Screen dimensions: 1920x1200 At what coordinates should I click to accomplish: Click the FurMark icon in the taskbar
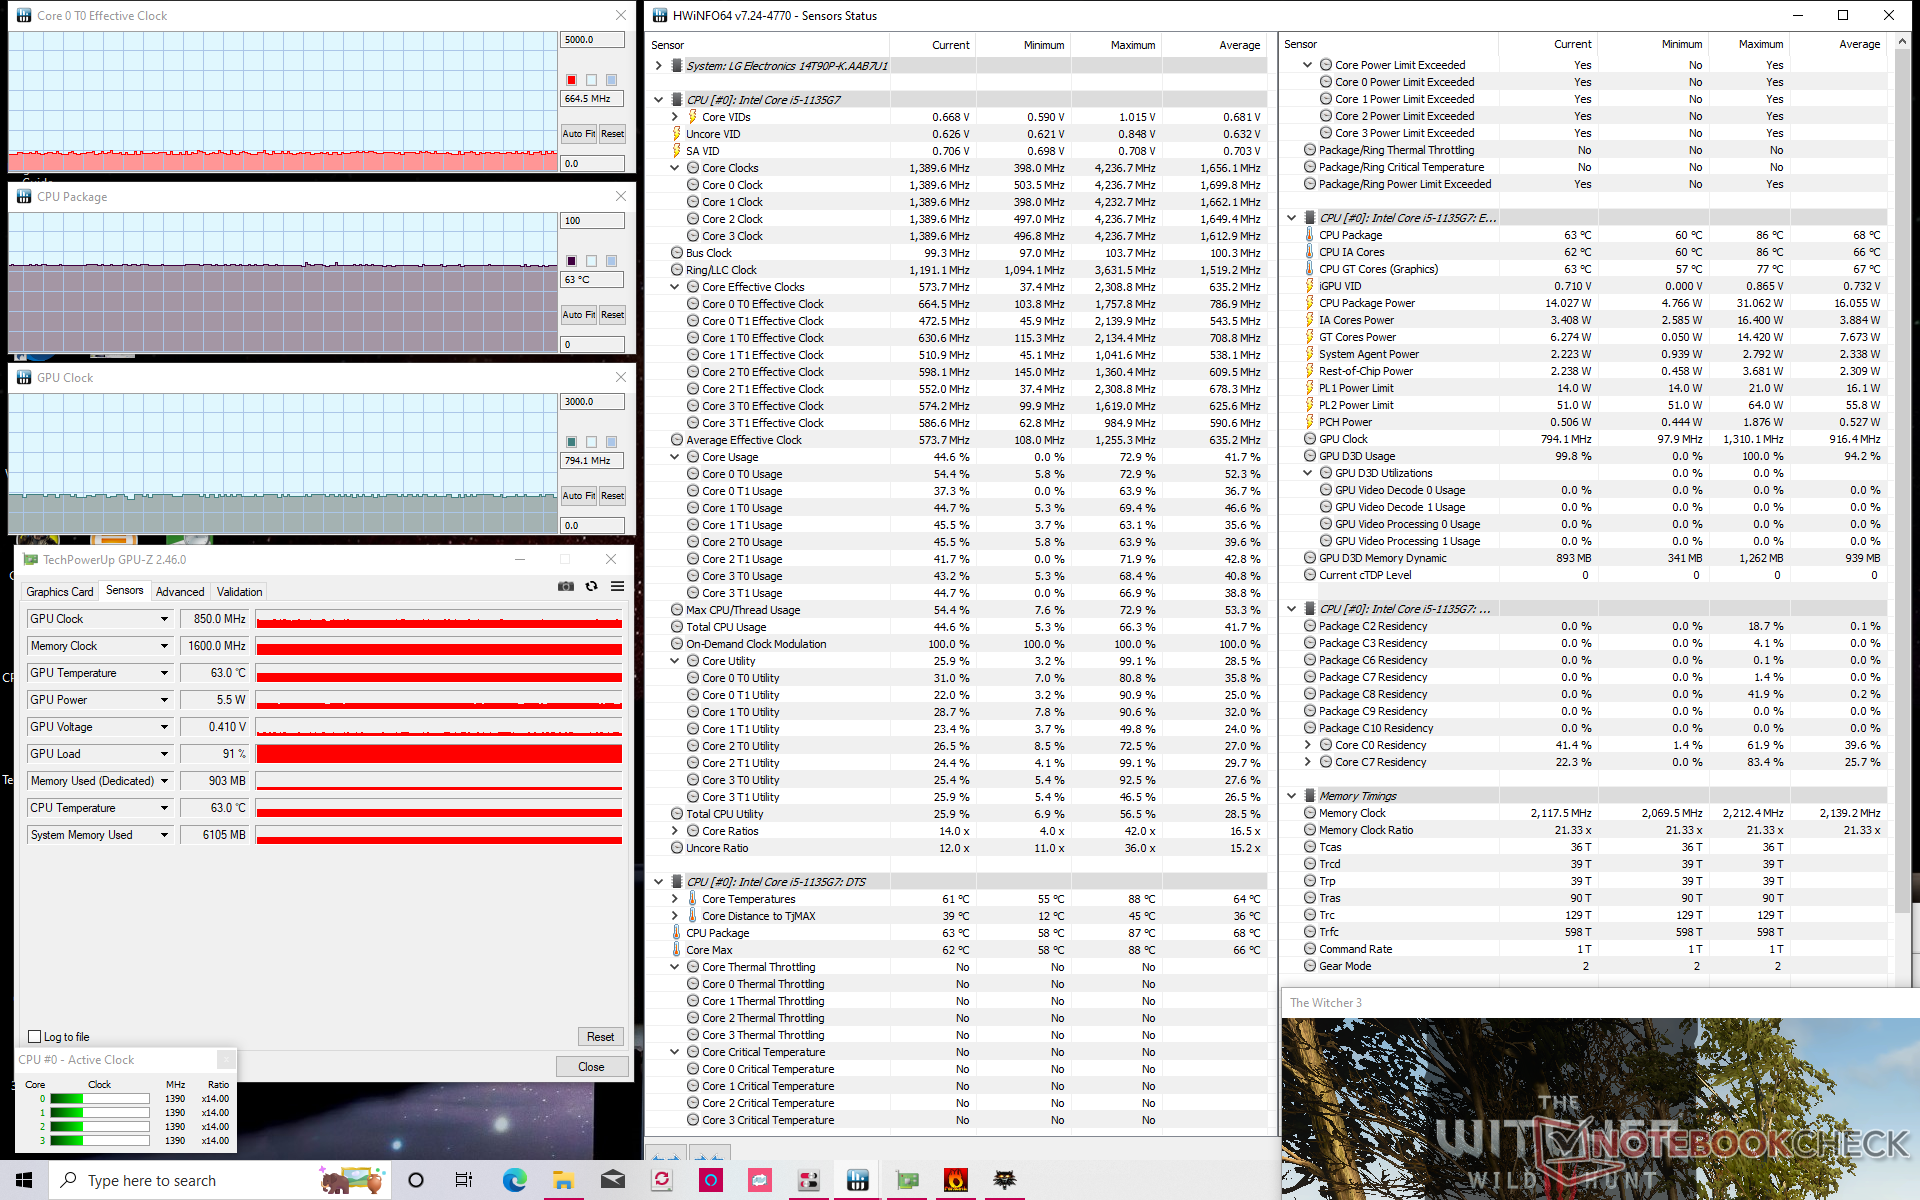tap(956, 1180)
